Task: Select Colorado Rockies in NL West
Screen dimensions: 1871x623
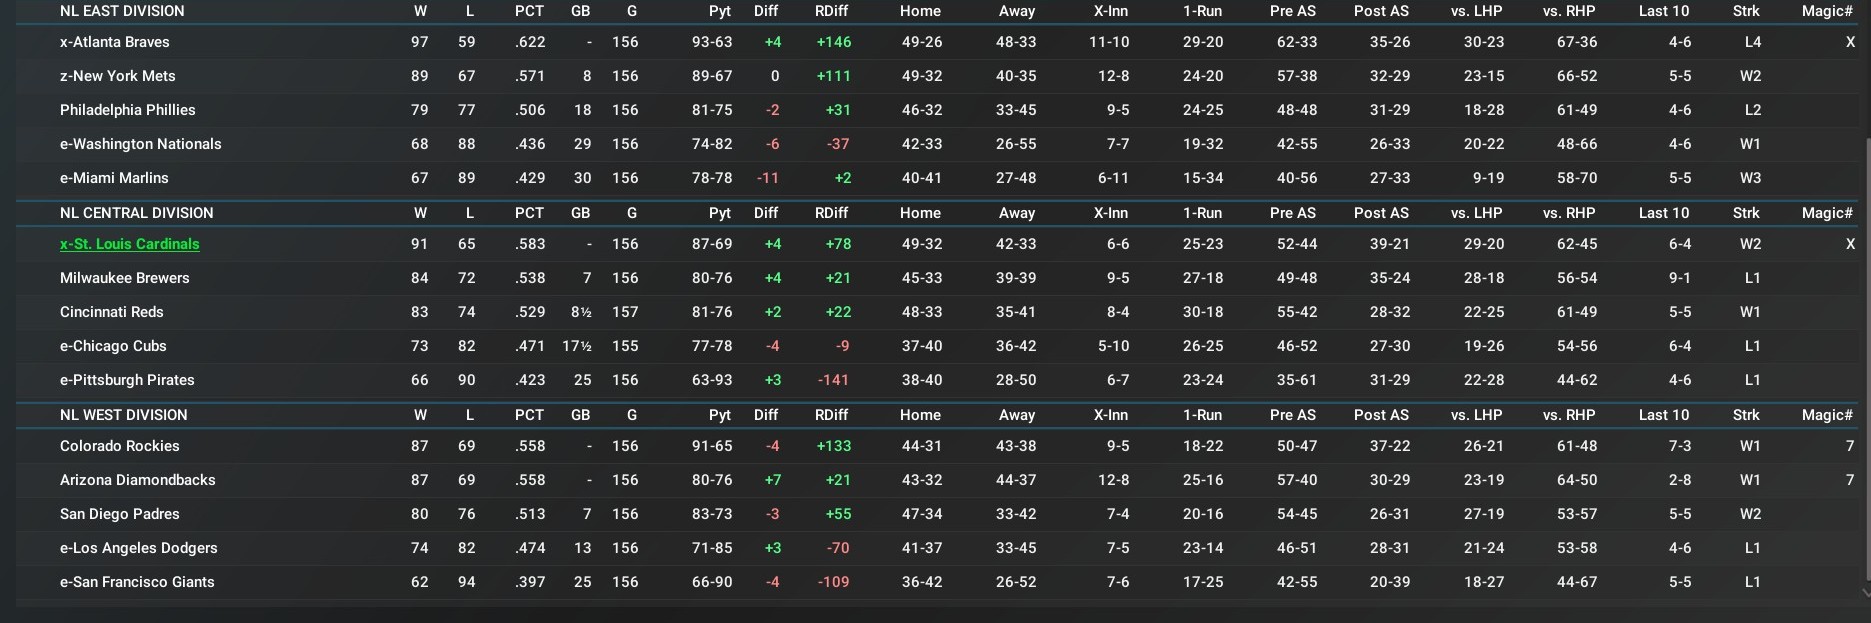Action: pos(120,446)
